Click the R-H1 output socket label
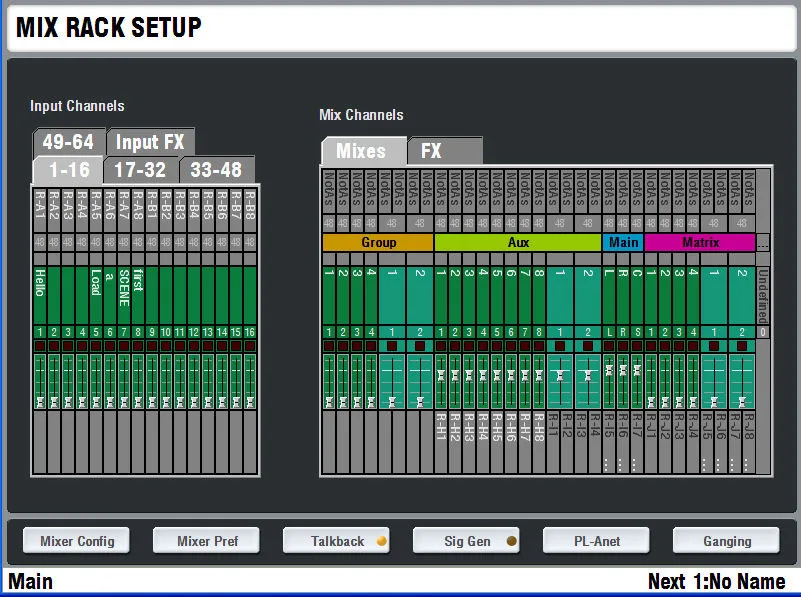 [441, 442]
